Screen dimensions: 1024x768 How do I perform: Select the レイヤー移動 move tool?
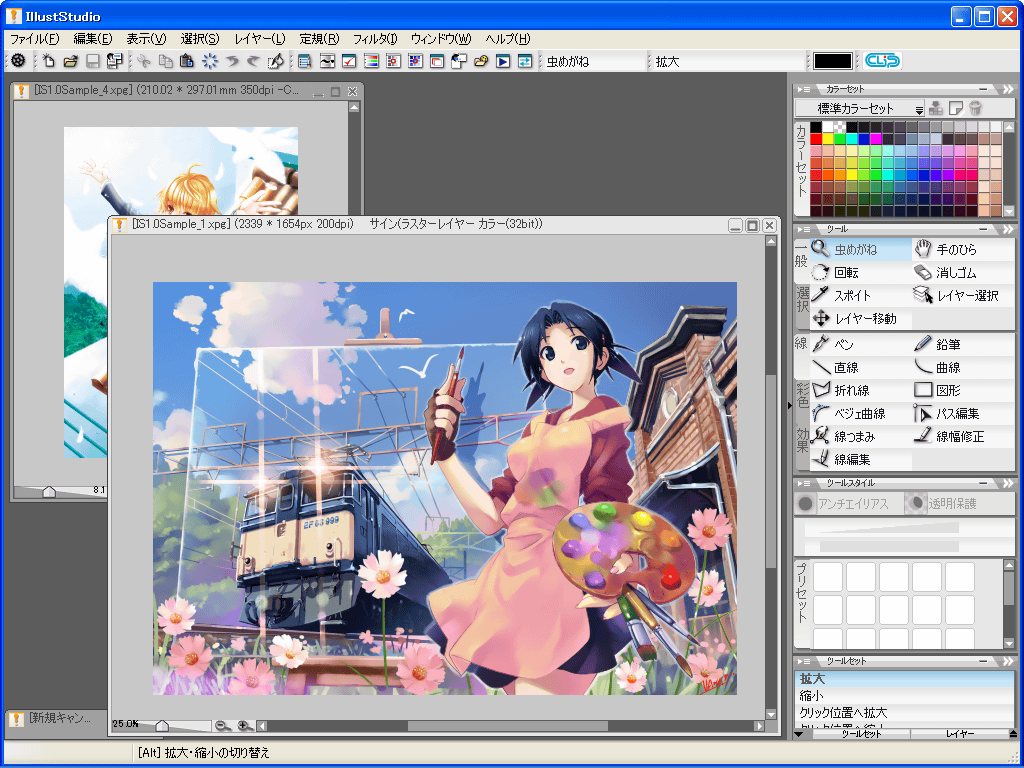tap(861, 319)
